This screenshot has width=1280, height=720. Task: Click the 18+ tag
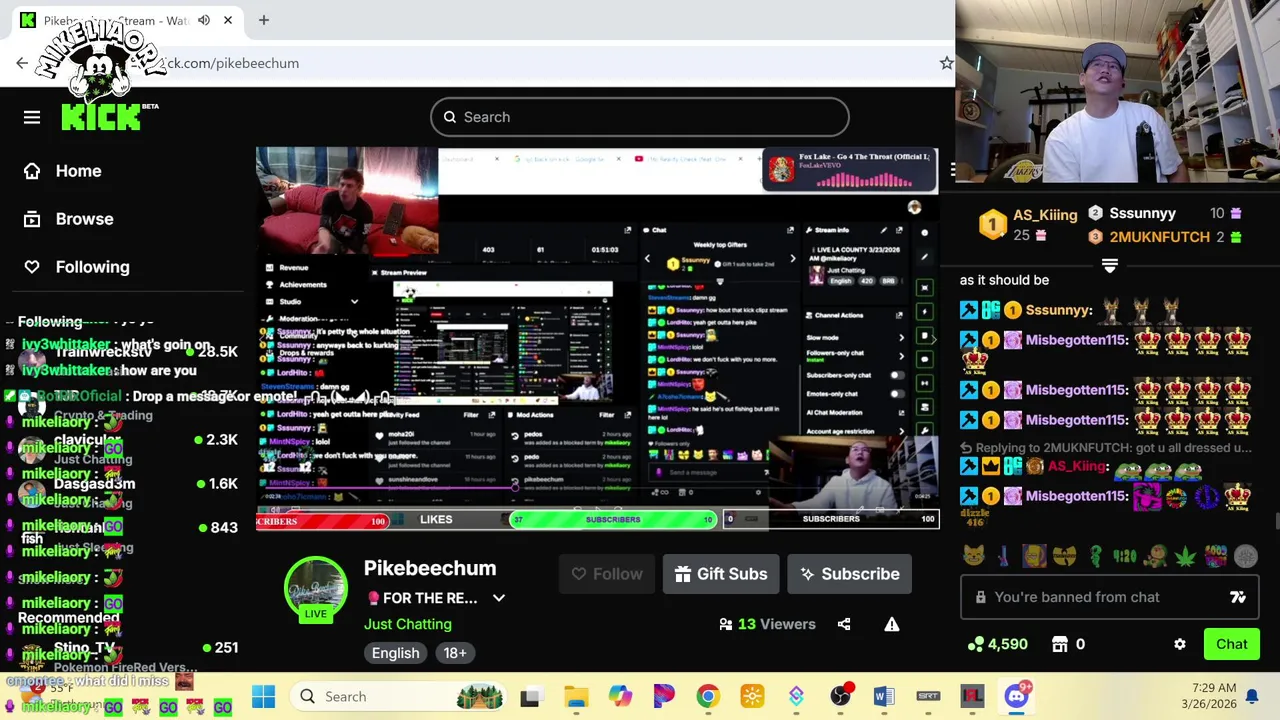click(x=455, y=653)
